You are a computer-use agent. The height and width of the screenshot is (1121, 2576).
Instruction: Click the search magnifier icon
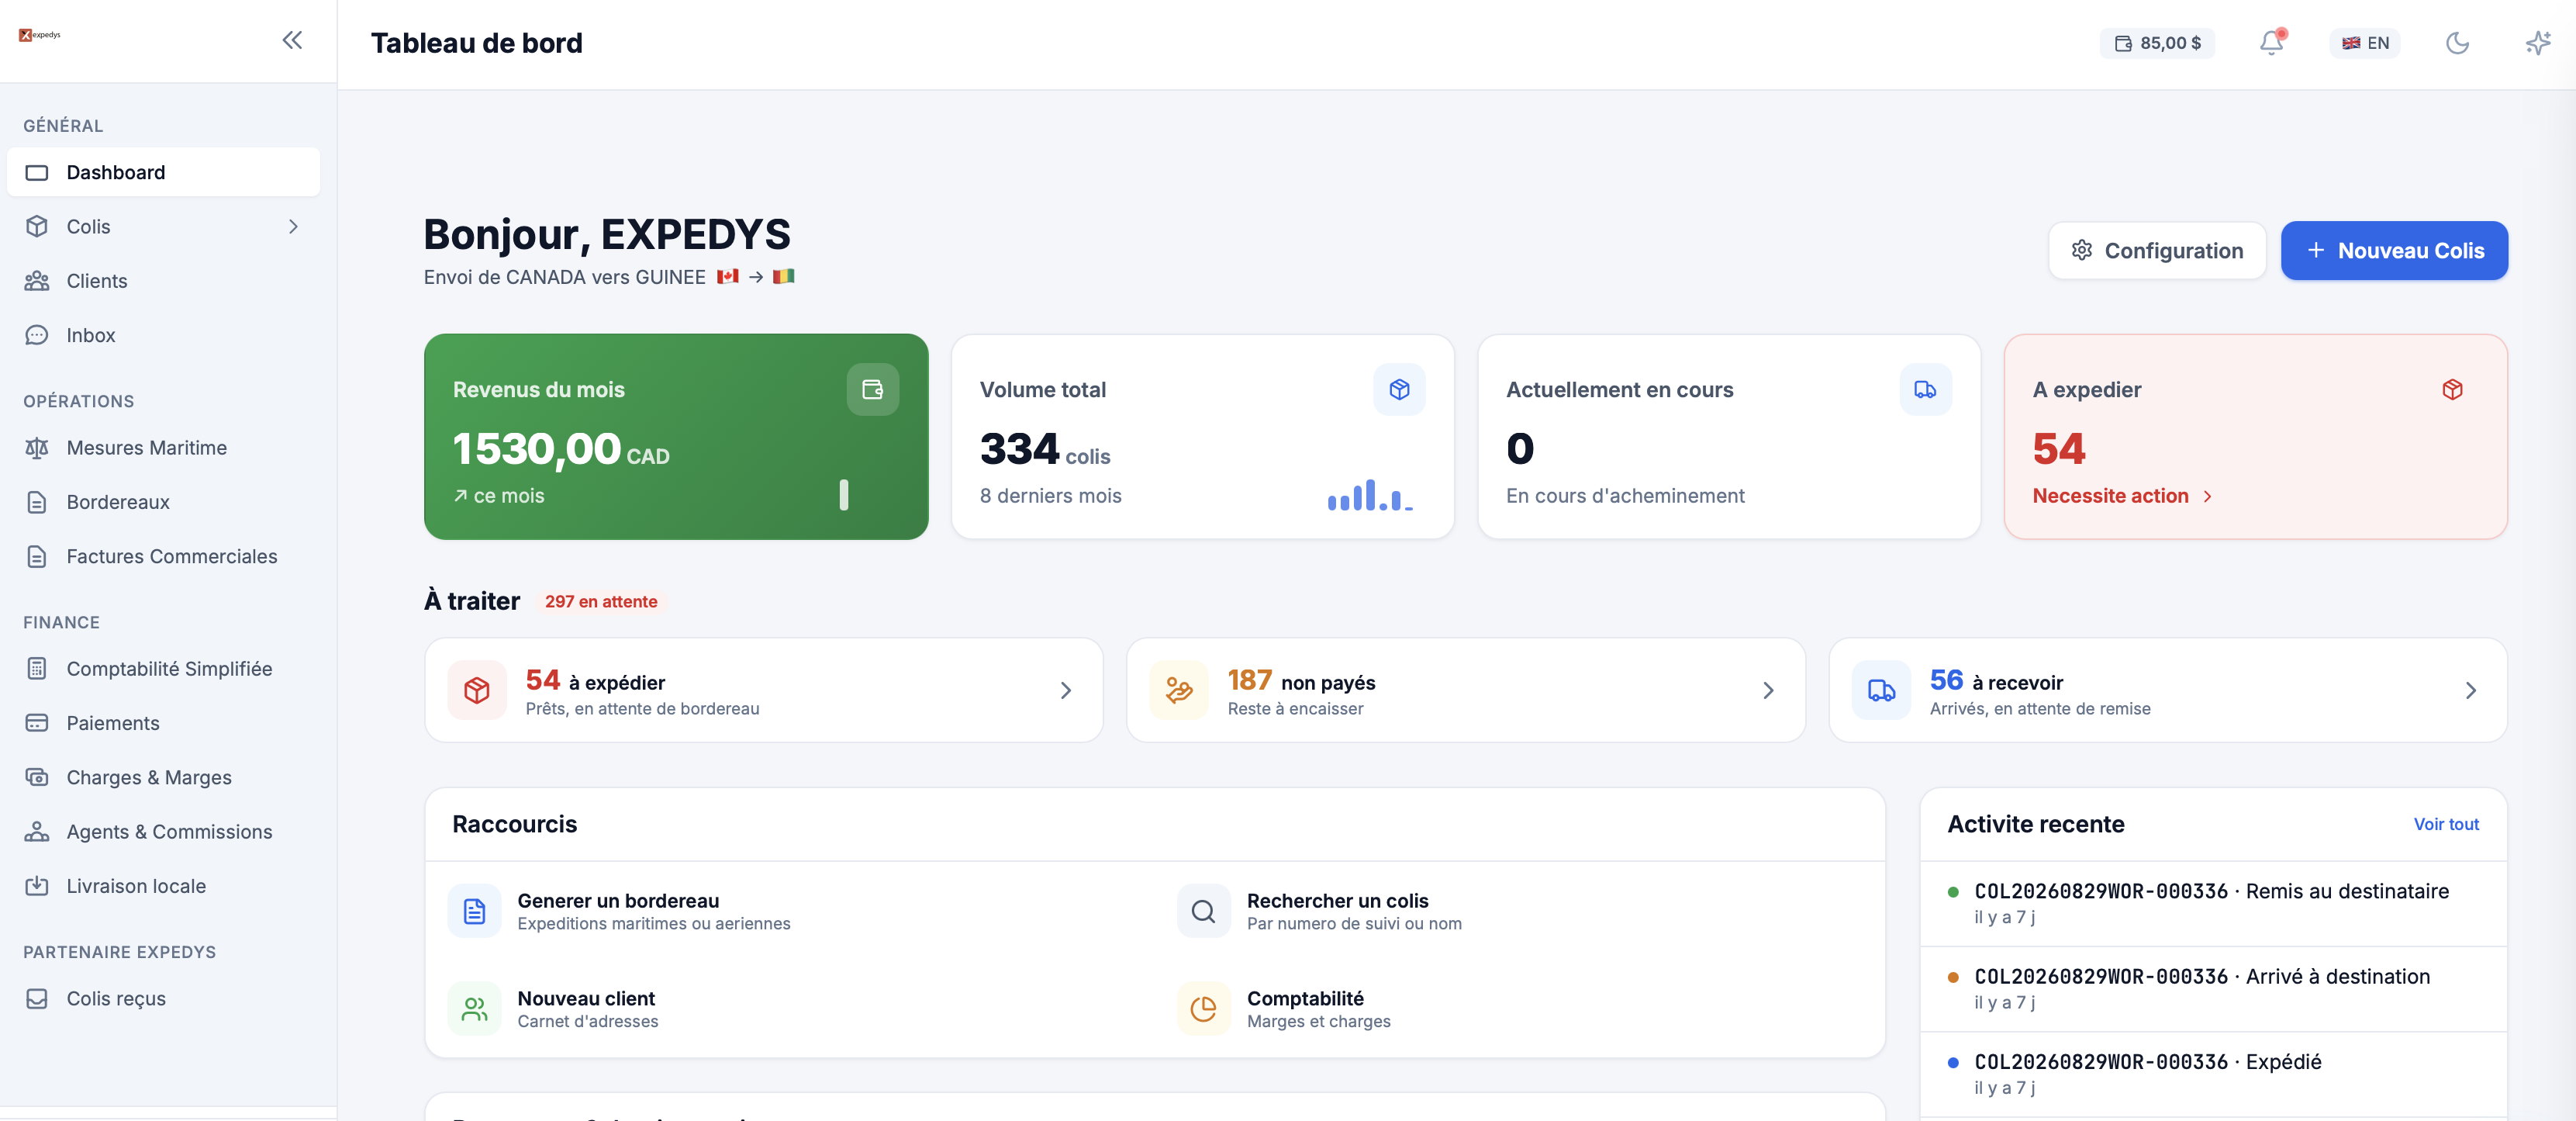(1203, 911)
